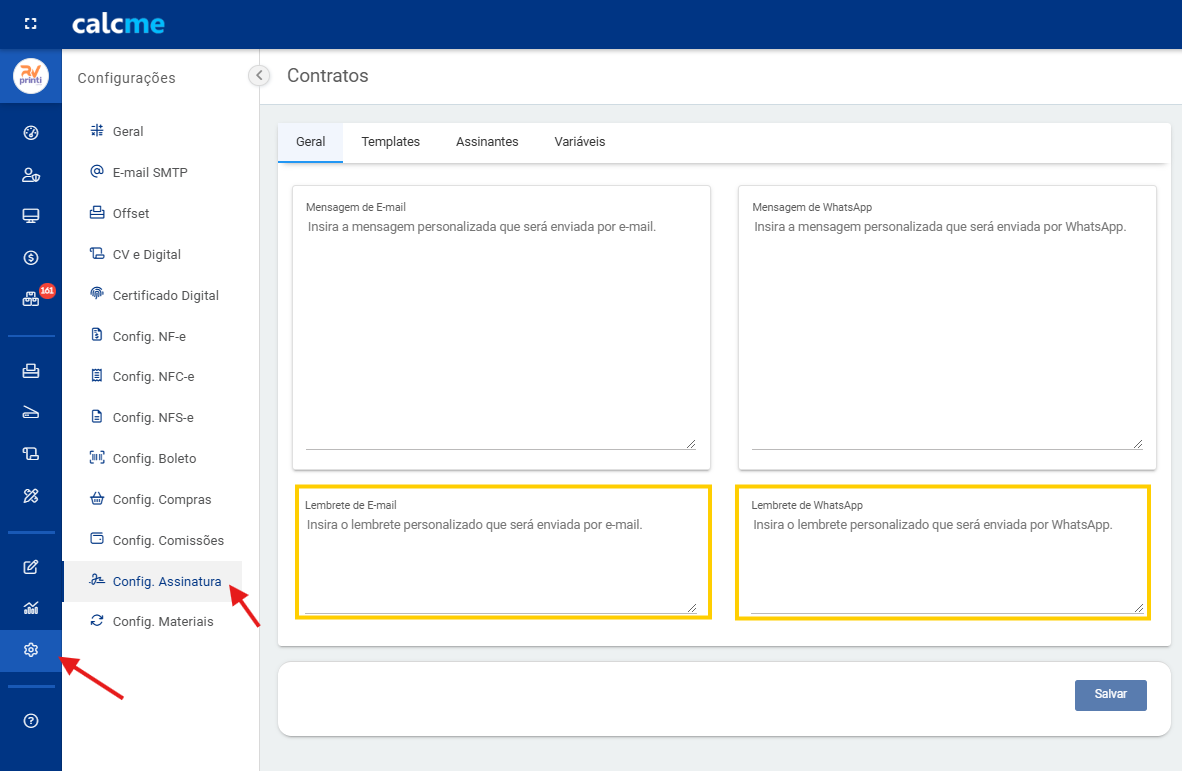Open Config. NFS-e entry

click(x=152, y=417)
